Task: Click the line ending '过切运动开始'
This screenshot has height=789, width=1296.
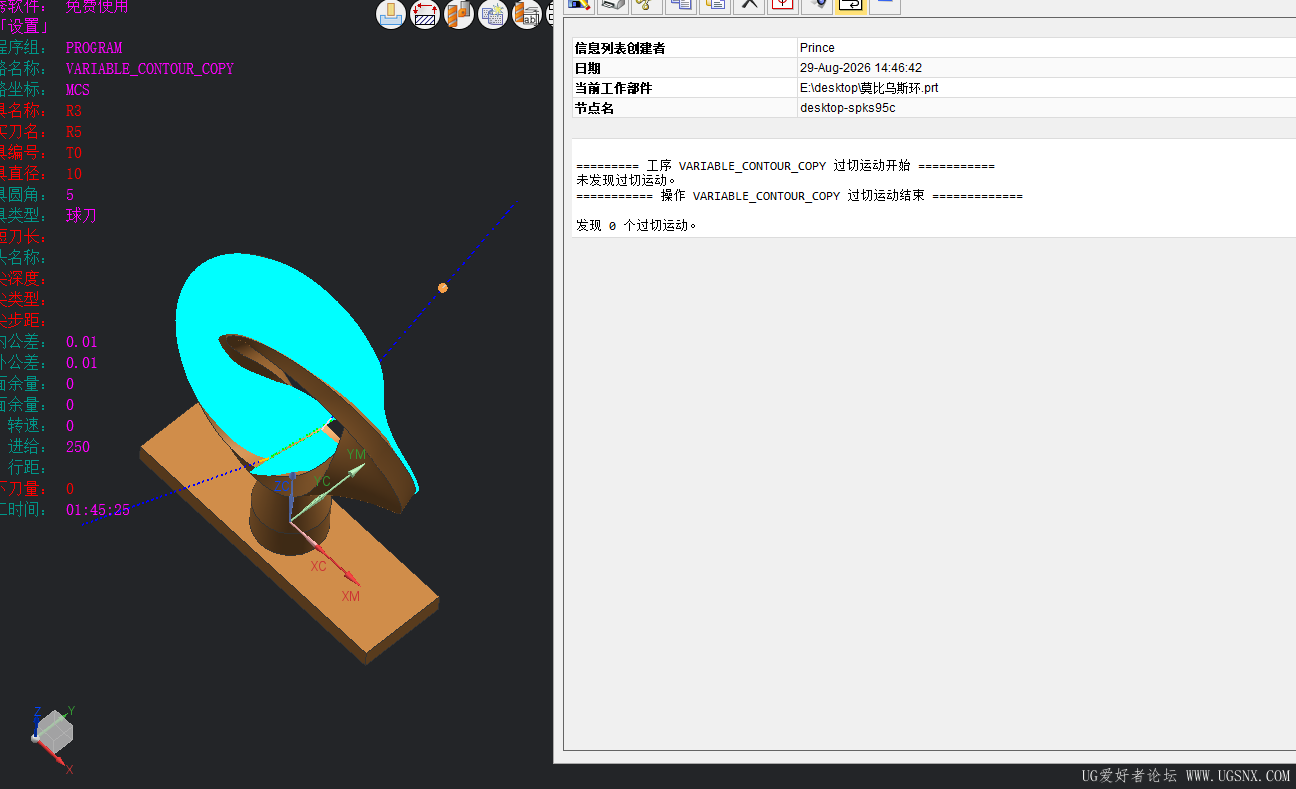Action: pyautogui.click(x=786, y=166)
